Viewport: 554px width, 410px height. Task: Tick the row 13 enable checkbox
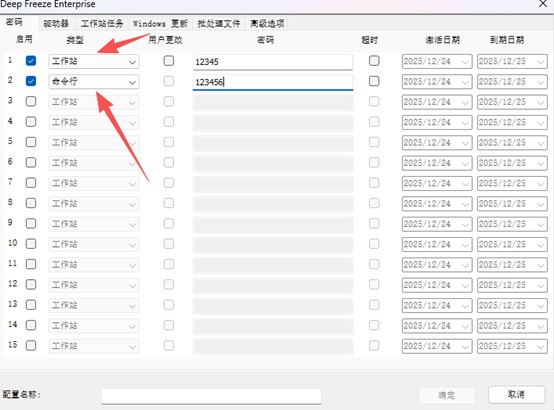[31, 305]
